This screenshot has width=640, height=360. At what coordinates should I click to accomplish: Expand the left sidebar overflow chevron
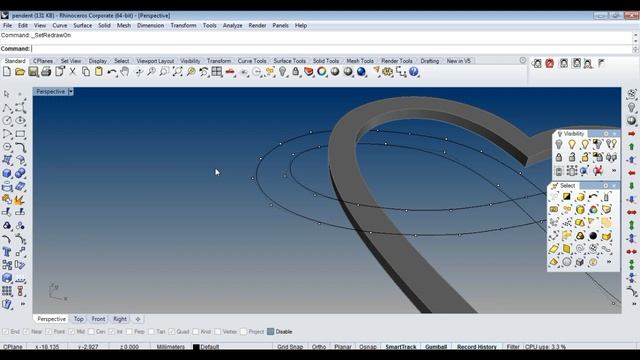pos(23,304)
